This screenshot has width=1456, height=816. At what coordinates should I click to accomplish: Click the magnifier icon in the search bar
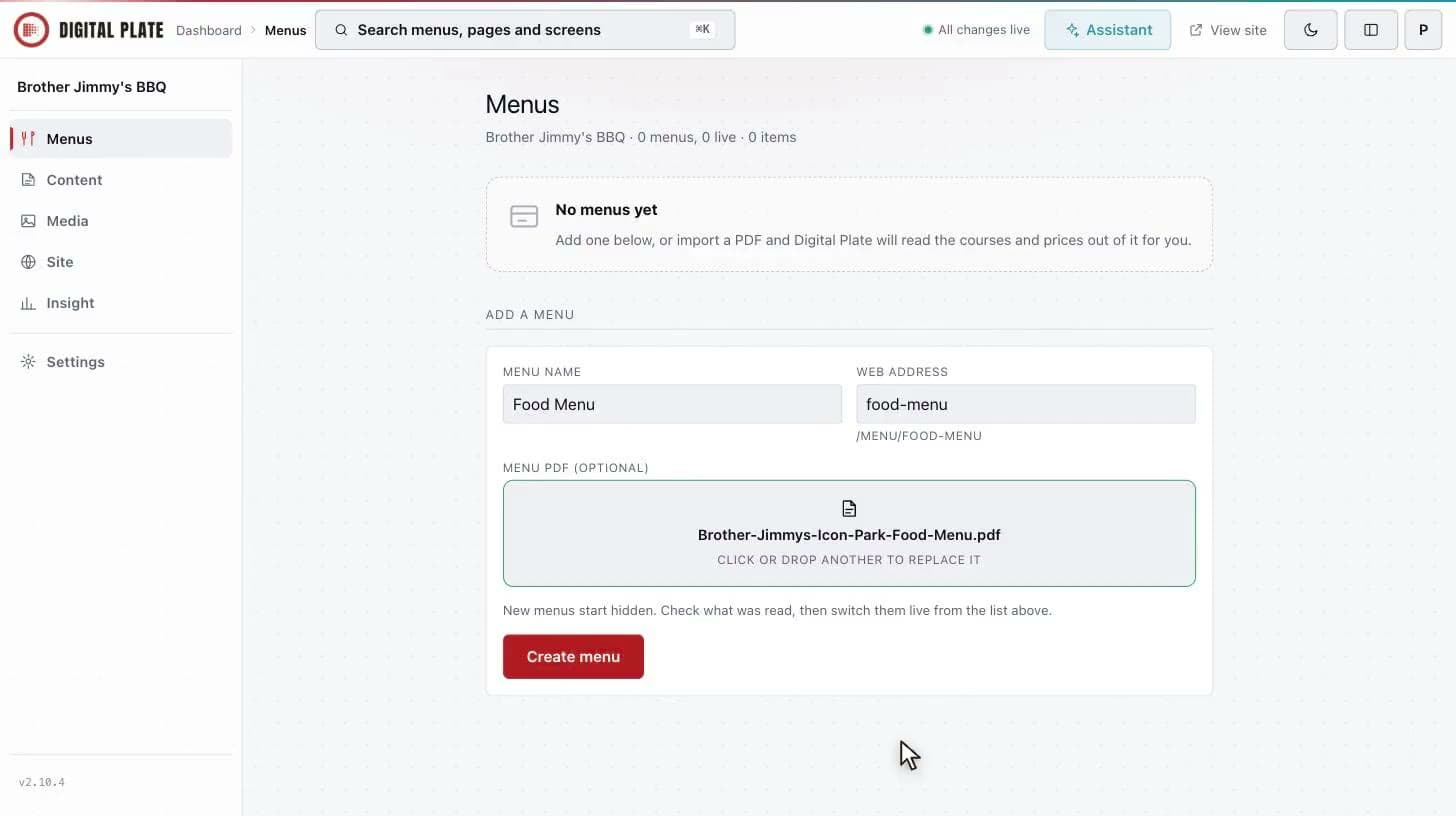[x=341, y=30]
